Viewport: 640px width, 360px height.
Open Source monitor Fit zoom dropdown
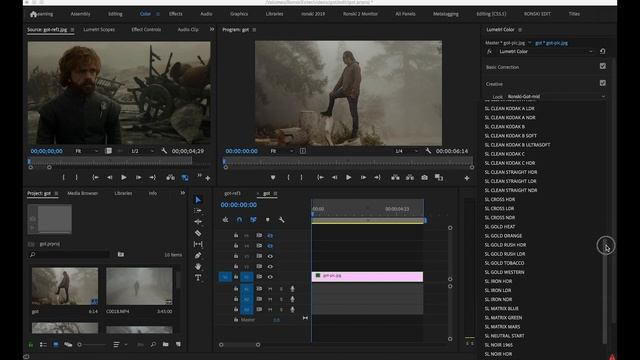click(87, 151)
